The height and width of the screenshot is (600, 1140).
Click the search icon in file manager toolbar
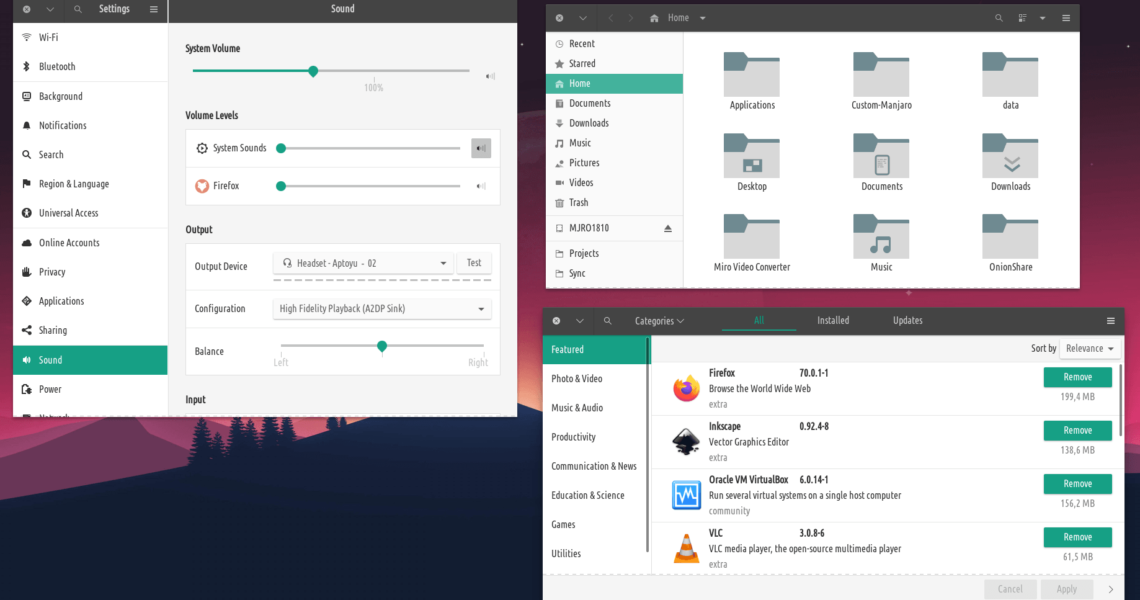coord(999,18)
